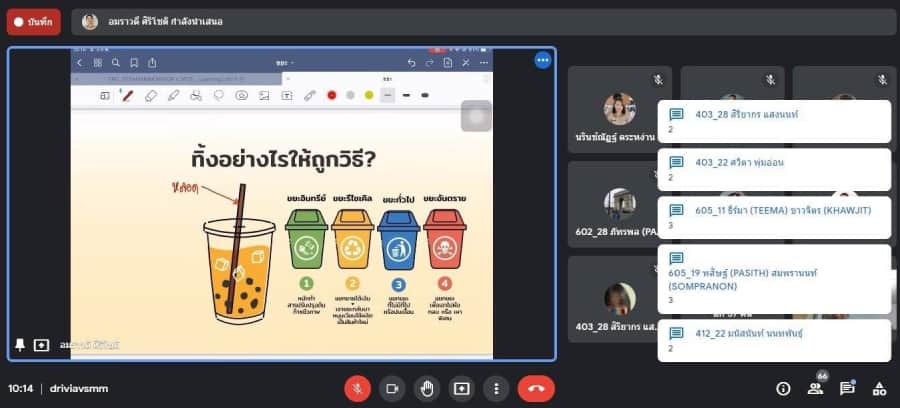Click chat notification from 403_22

pyautogui.click(x=773, y=168)
